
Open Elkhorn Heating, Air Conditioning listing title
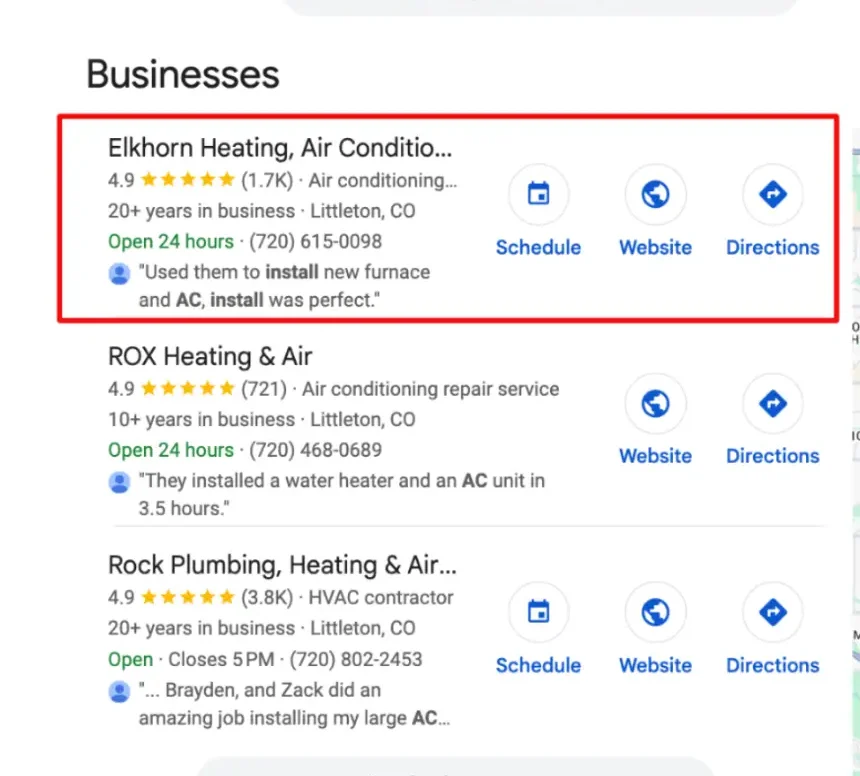[280, 149]
